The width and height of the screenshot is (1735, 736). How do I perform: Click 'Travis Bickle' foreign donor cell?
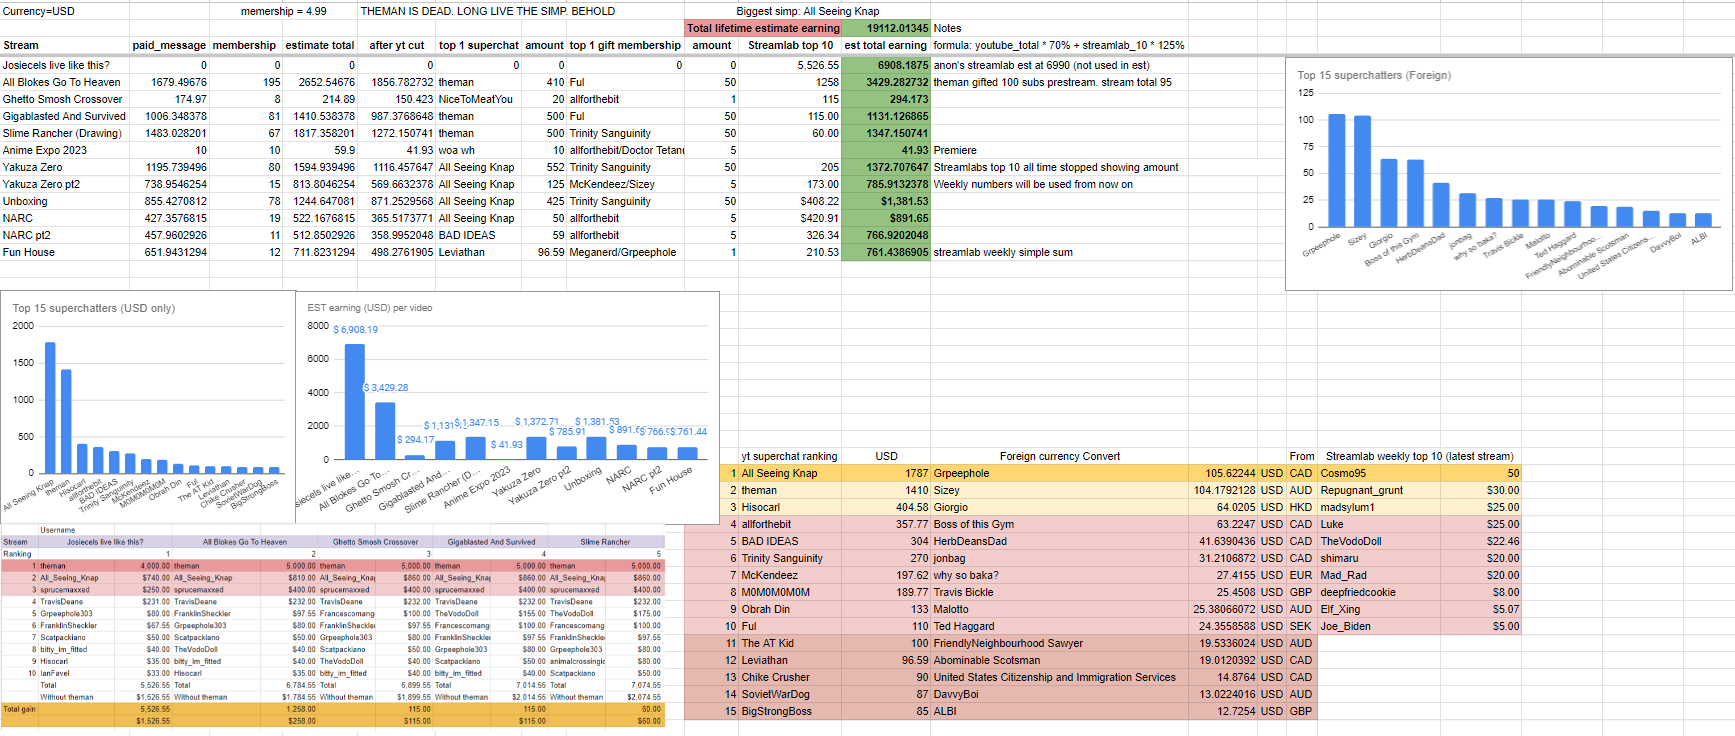pyautogui.click(x=964, y=592)
